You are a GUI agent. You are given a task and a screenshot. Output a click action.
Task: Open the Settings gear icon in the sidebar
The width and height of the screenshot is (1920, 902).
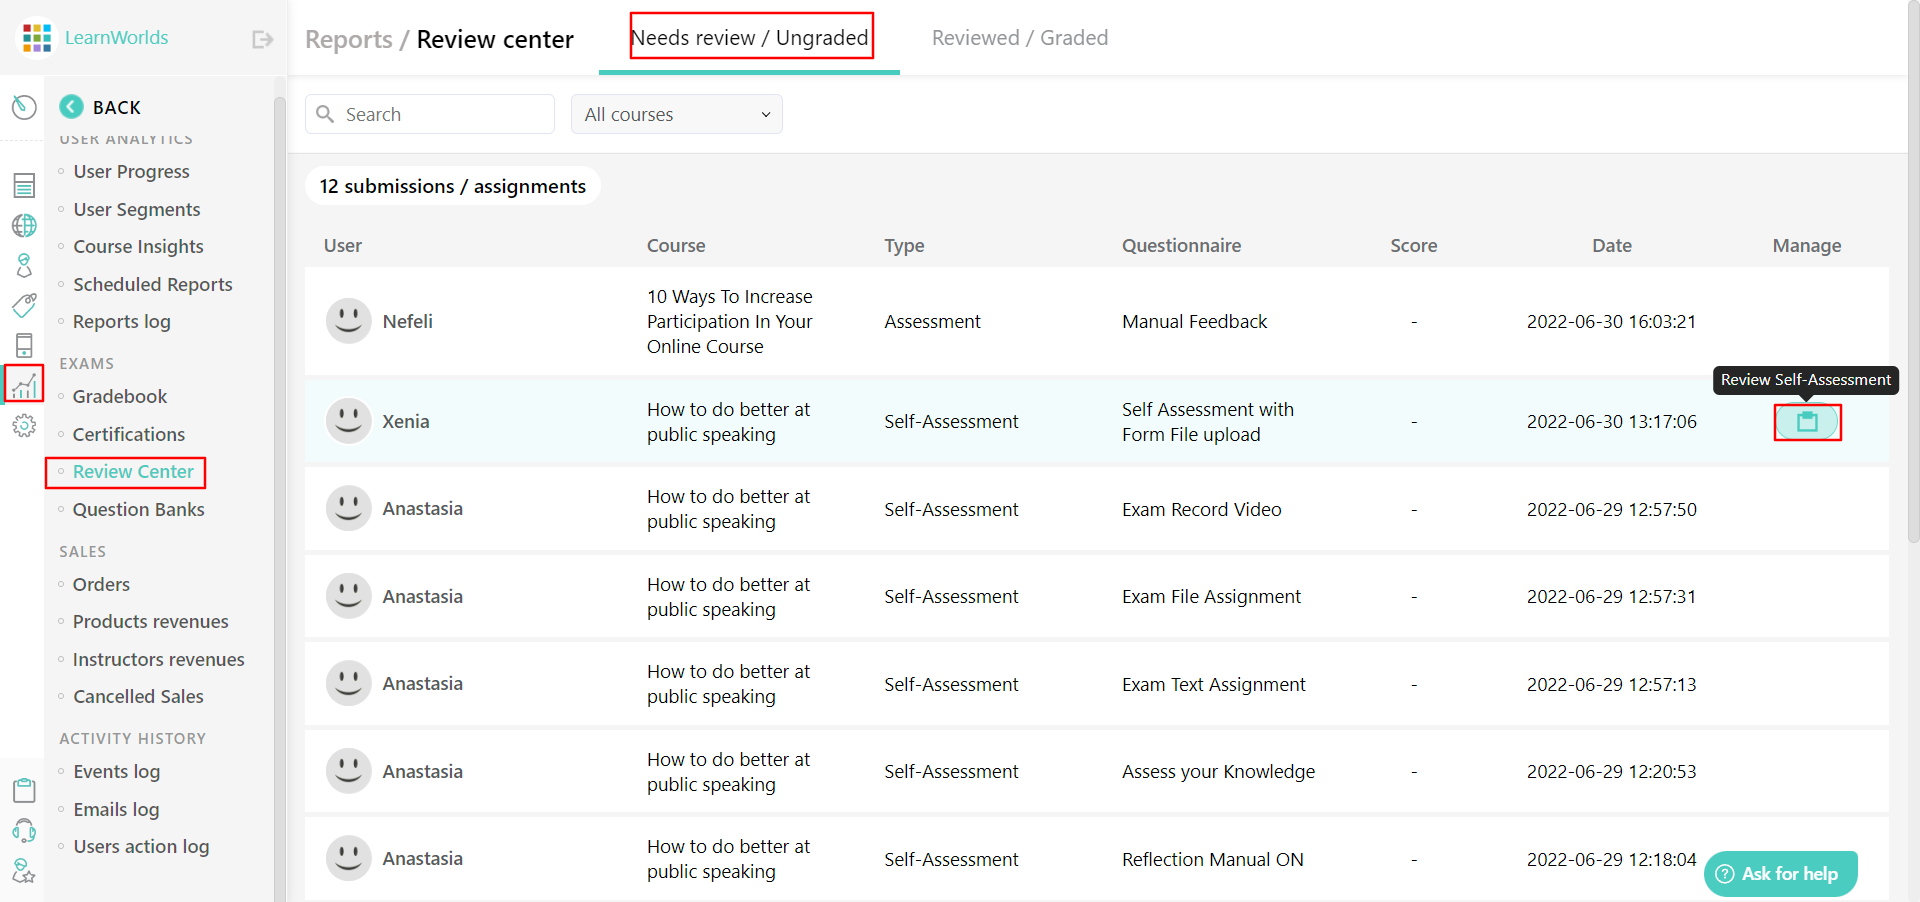pos(24,425)
